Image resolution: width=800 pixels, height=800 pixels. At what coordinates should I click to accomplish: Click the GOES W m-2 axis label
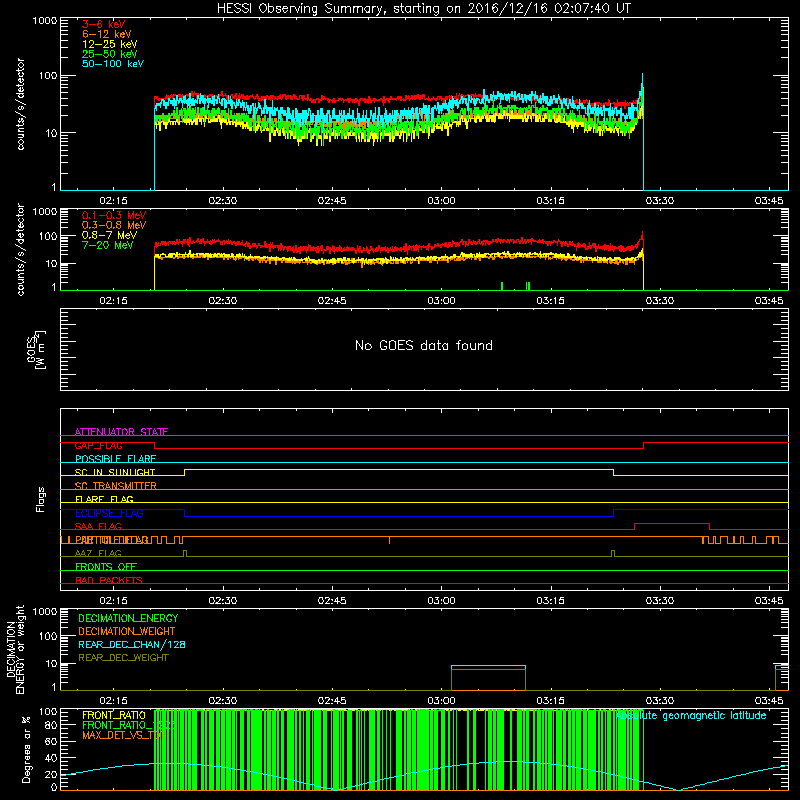36,349
